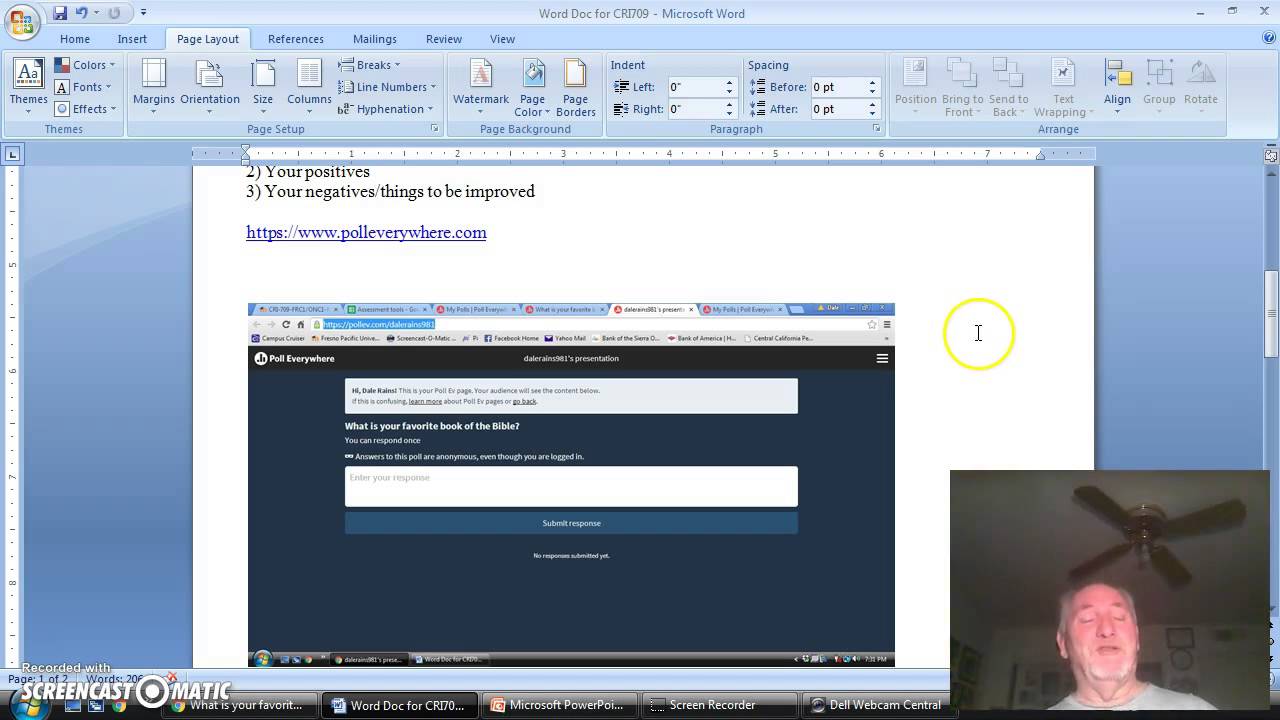This screenshot has height=720, width=1280.
Task: Open Customize Quick Access Toolbar arrow
Action: 143,13
